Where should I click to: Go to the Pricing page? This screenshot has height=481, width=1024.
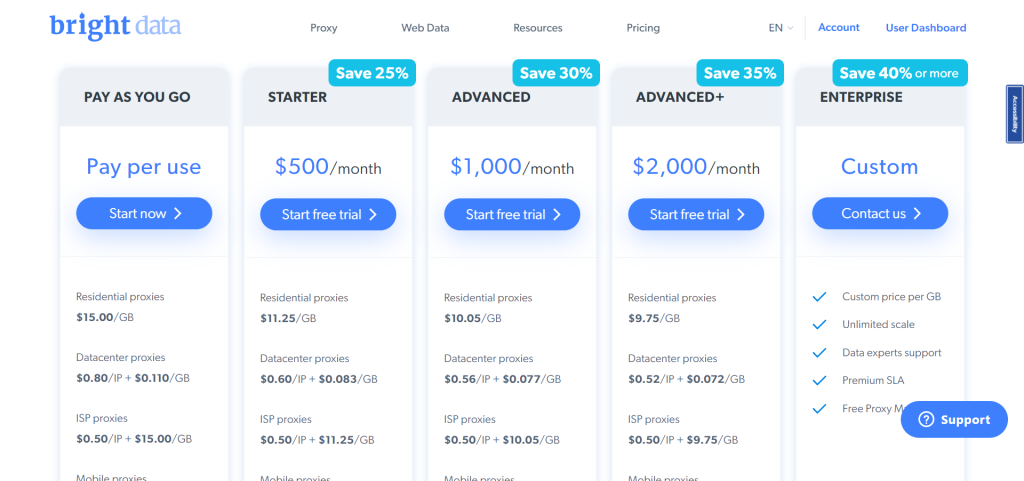[x=643, y=28]
